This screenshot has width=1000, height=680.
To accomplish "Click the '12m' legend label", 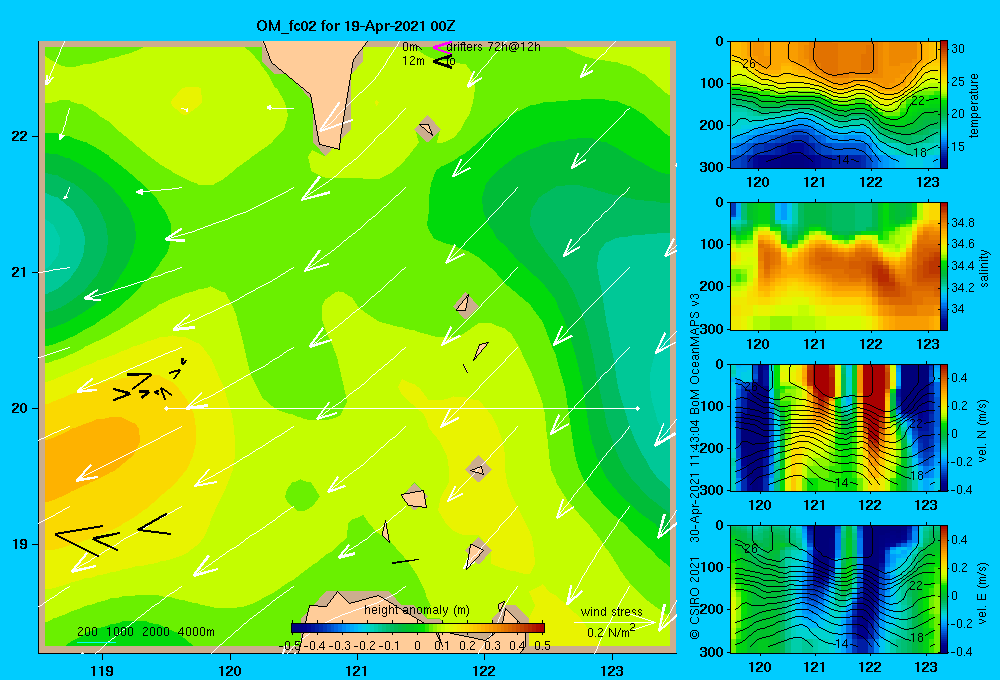I will pos(413,61).
